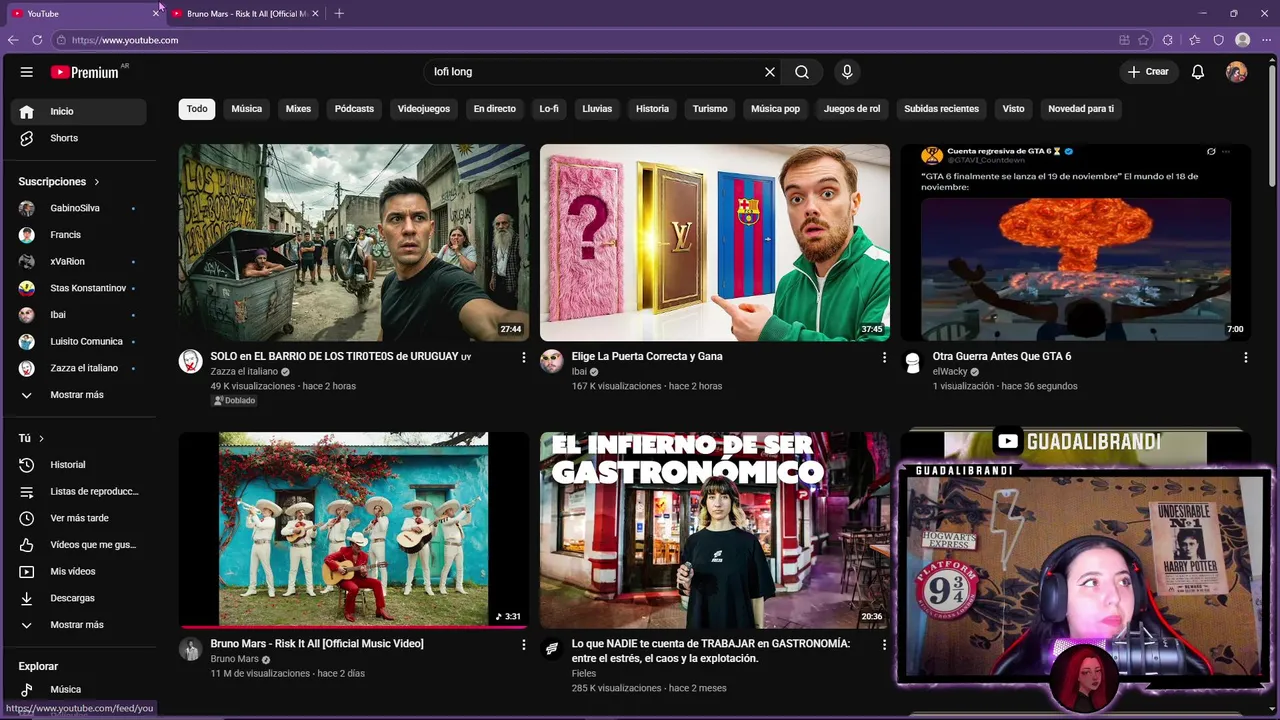Click Ibai channel avatar under video

552,361
